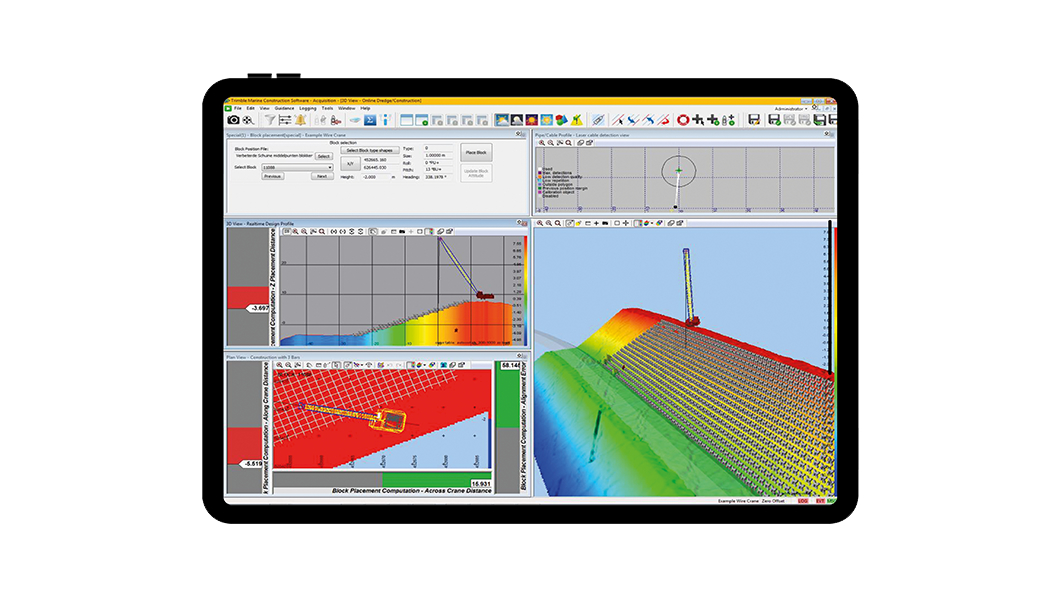The height and width of the screenshot is (596, 1060).
Task: Click the save icon at the toolbar's right end
Action: 834,121
